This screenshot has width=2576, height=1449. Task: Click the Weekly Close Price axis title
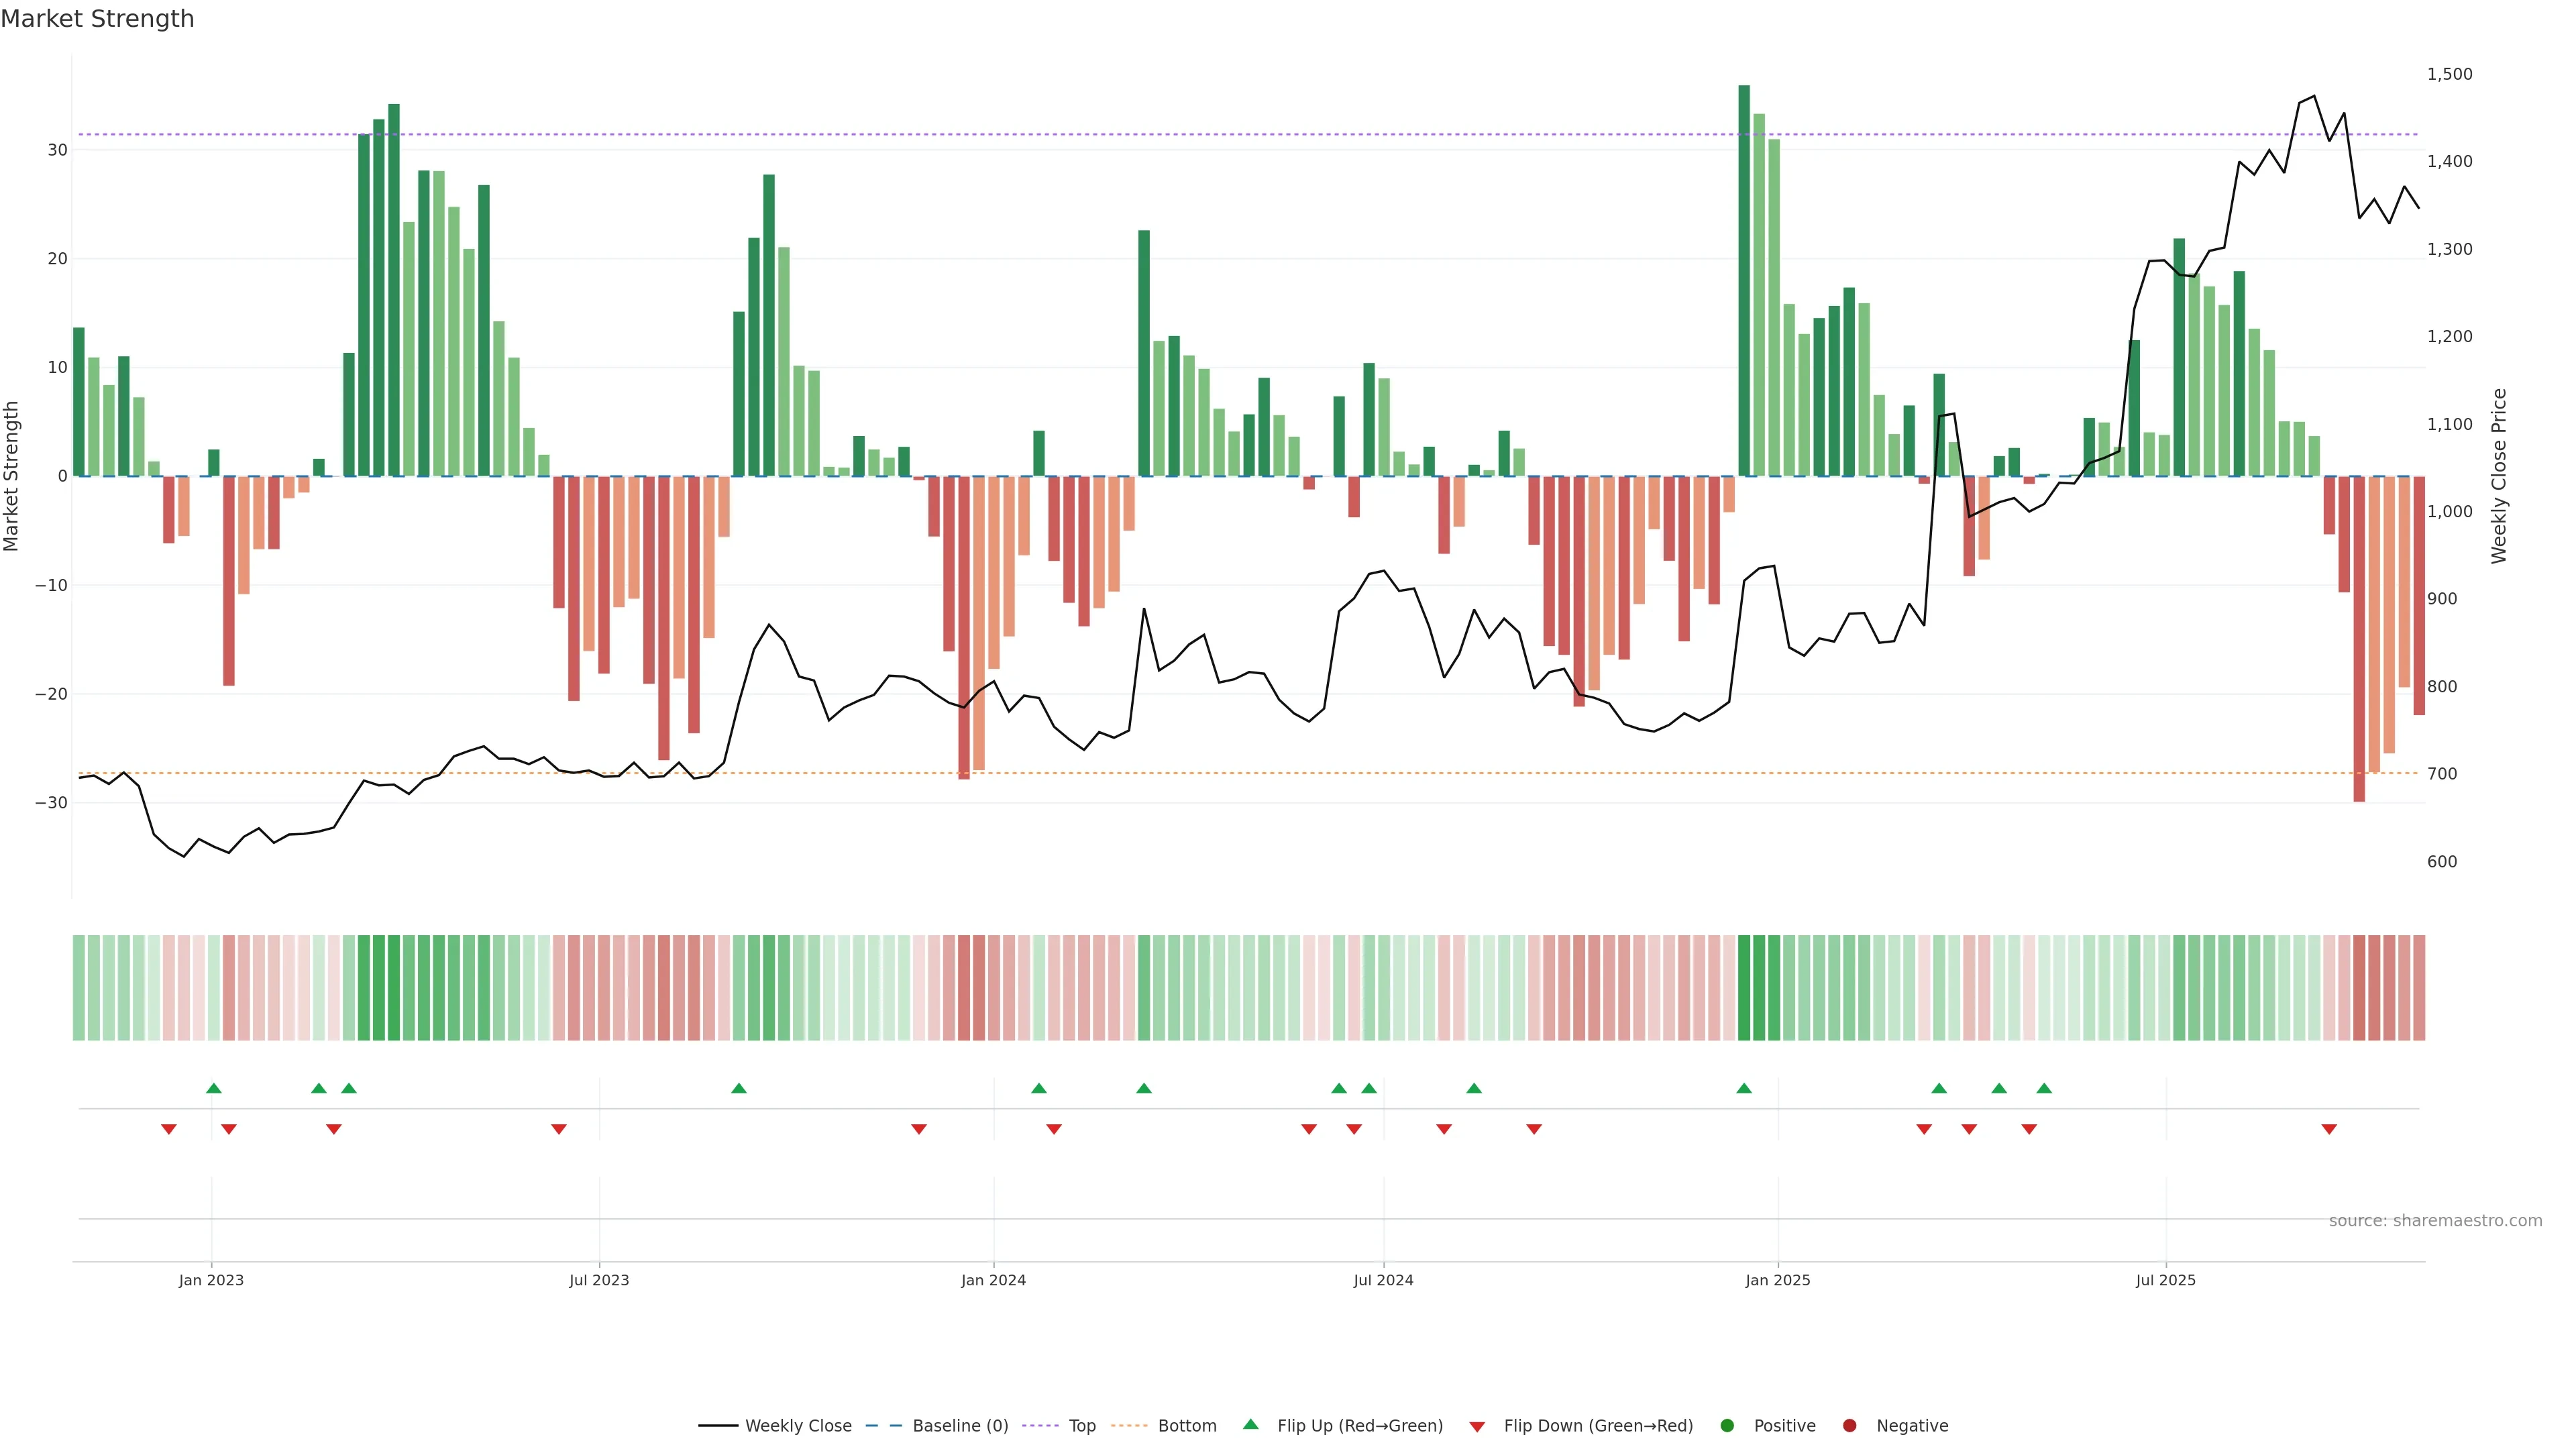point(2499,476)
